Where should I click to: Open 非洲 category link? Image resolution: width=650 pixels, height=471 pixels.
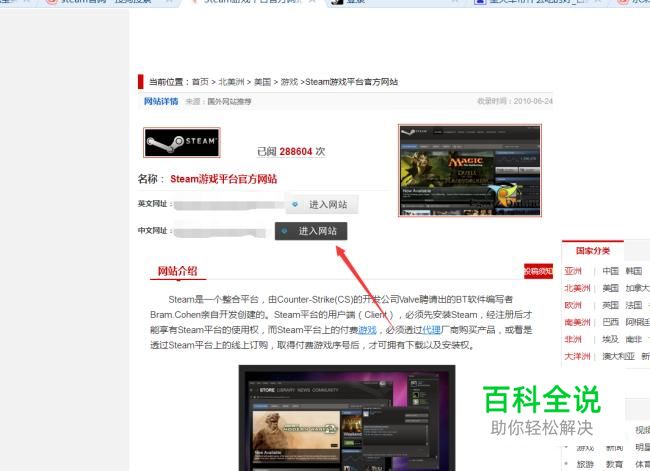(572, 340)
